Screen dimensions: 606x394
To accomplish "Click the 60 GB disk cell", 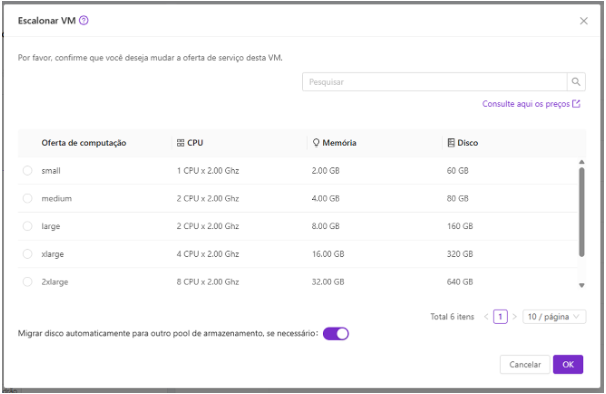I will click(458, 171).
